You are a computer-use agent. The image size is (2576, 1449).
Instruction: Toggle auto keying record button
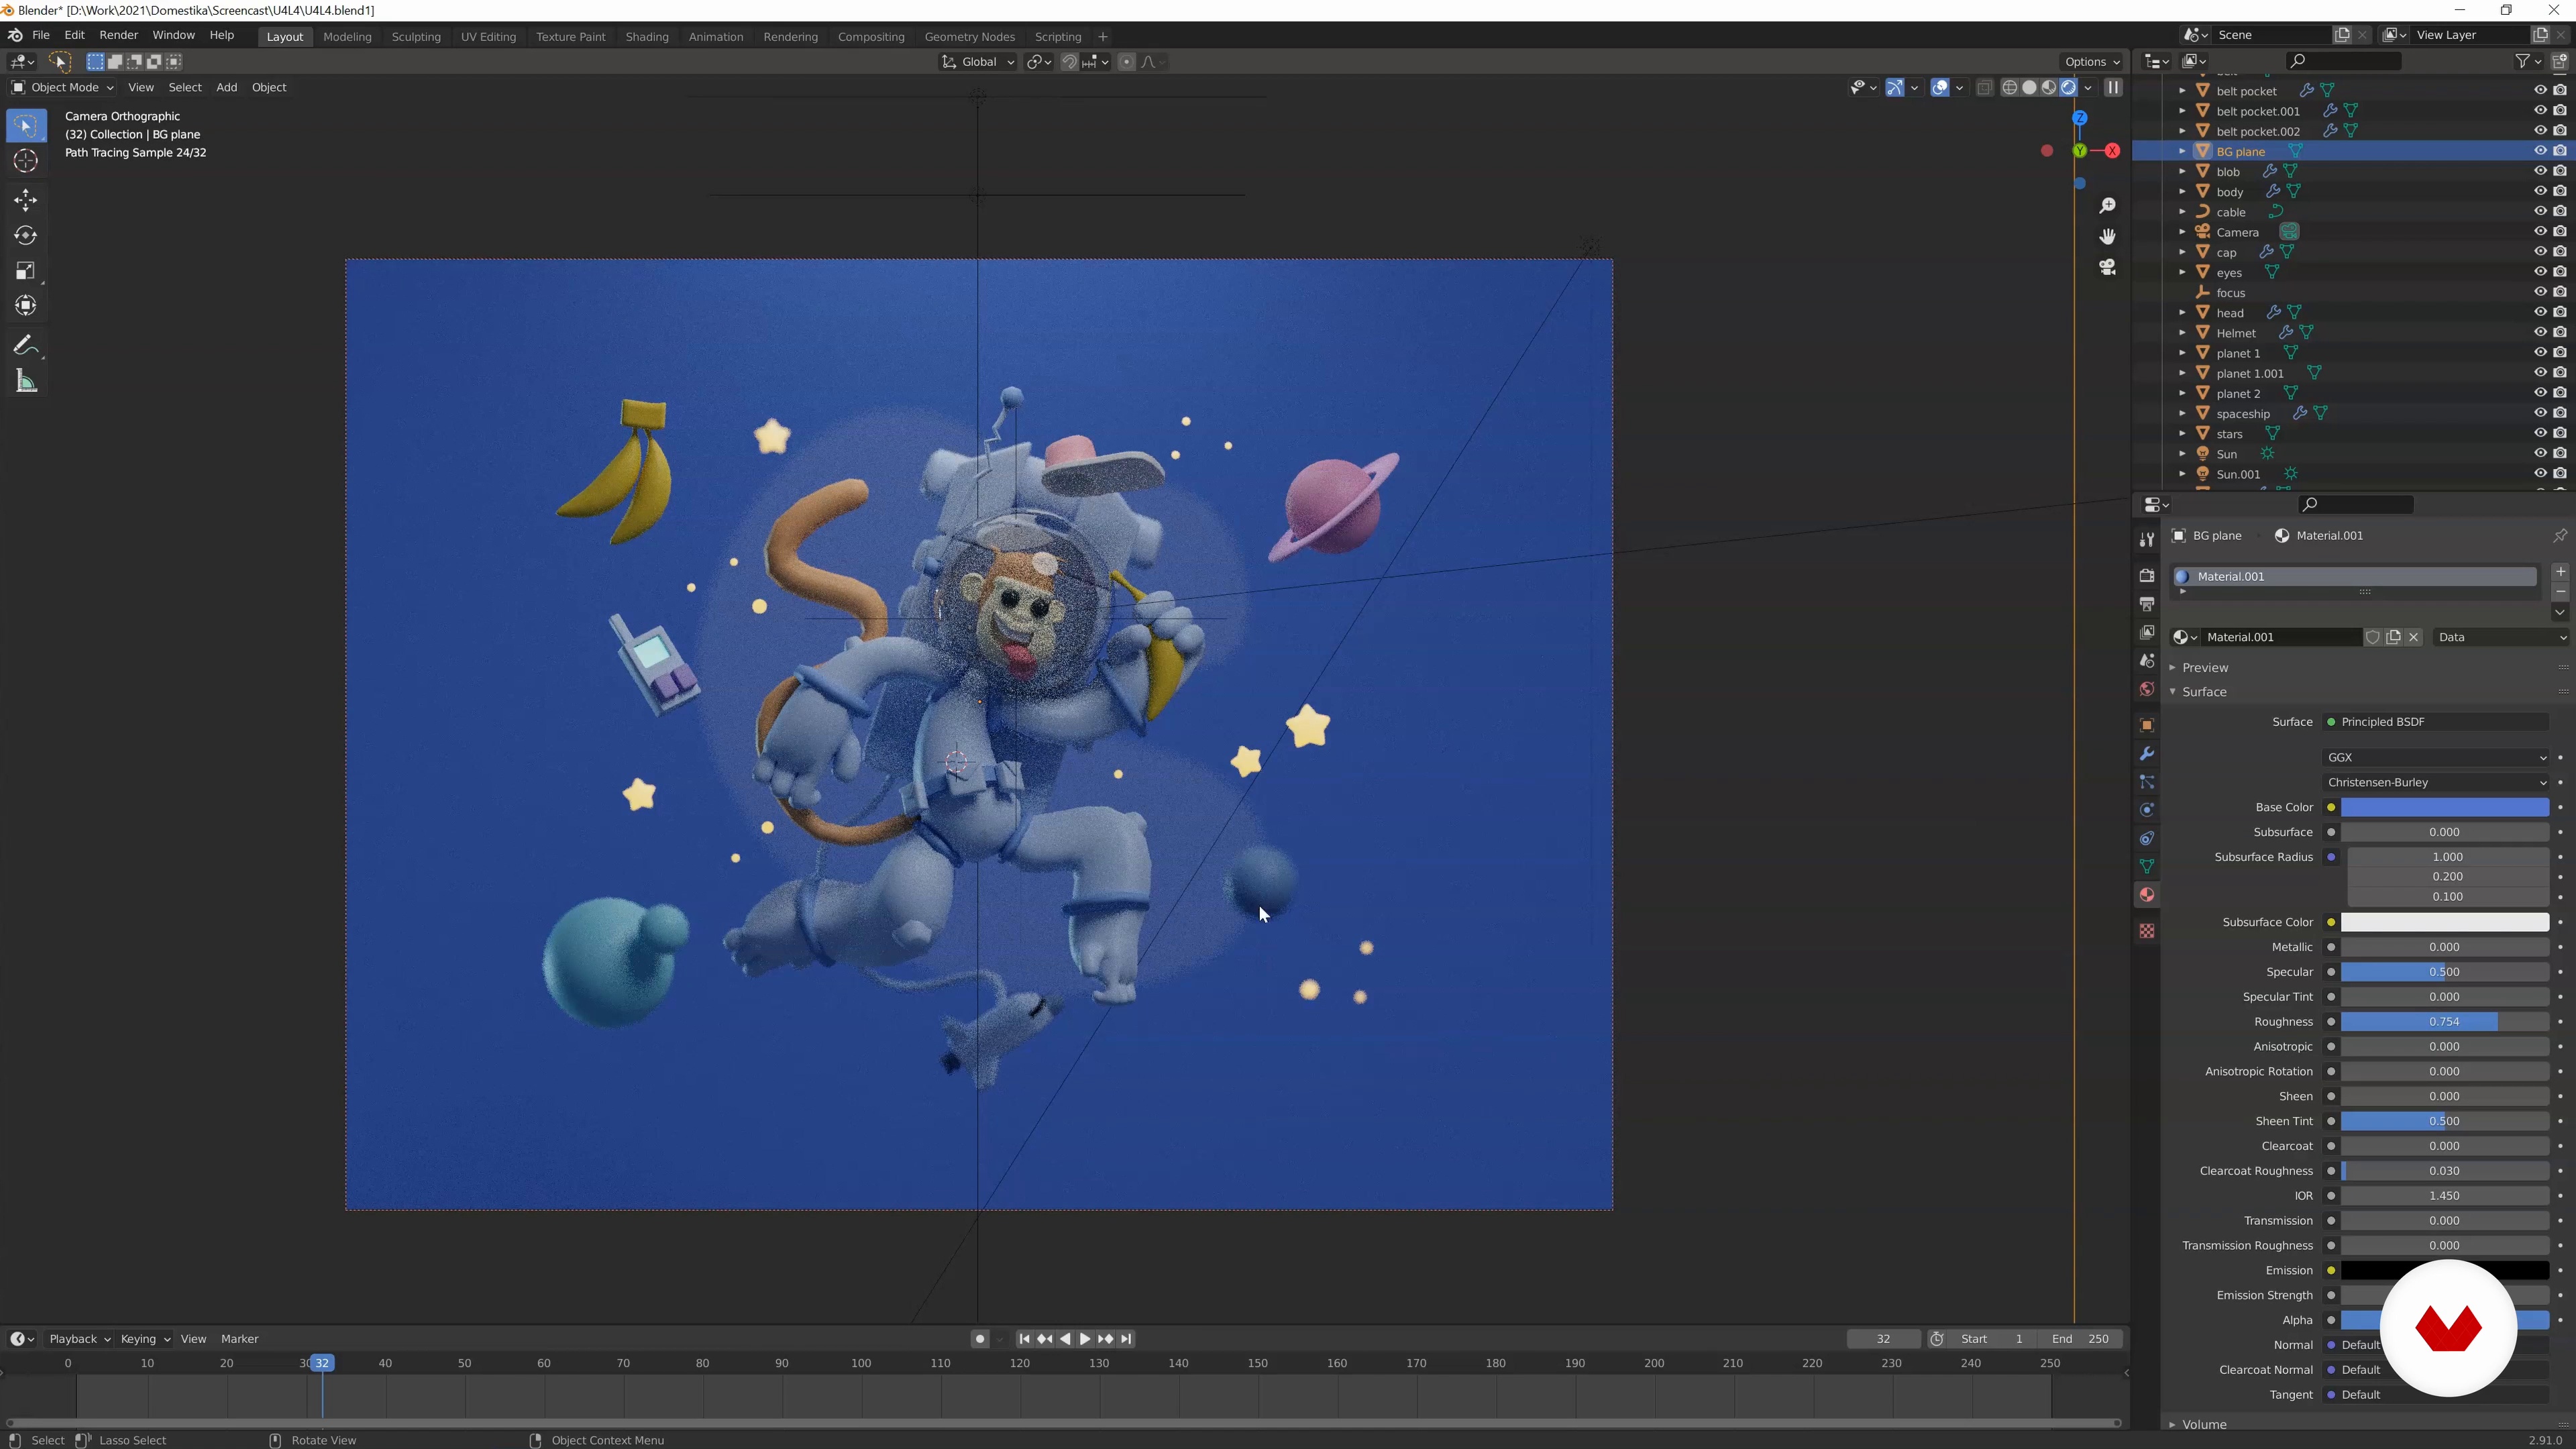pyautogui.click(x=980, y=1339)
